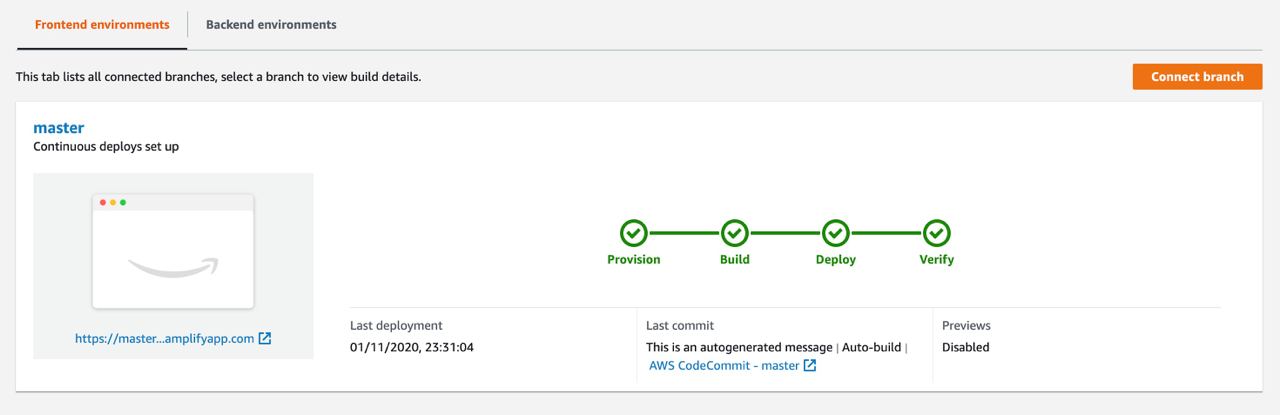Click the app preview thumbnail
Image resolution: width=1280 pixels, height=415 pixels.
tap(173, 250)
